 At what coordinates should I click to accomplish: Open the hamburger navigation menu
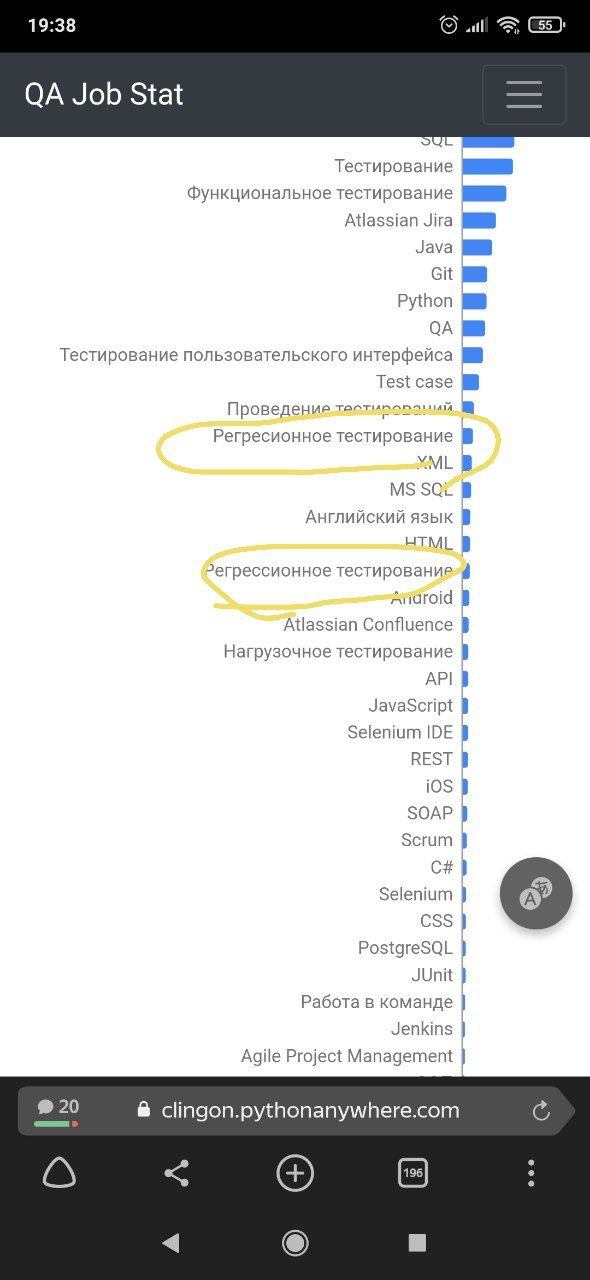point(524,95)
